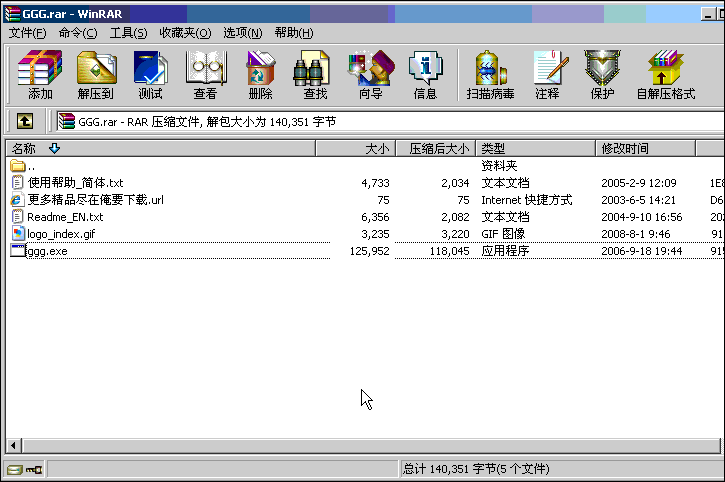Click the logo_index.gif file icon
This screenshot has width=725, height=482.
pos(18,234)
